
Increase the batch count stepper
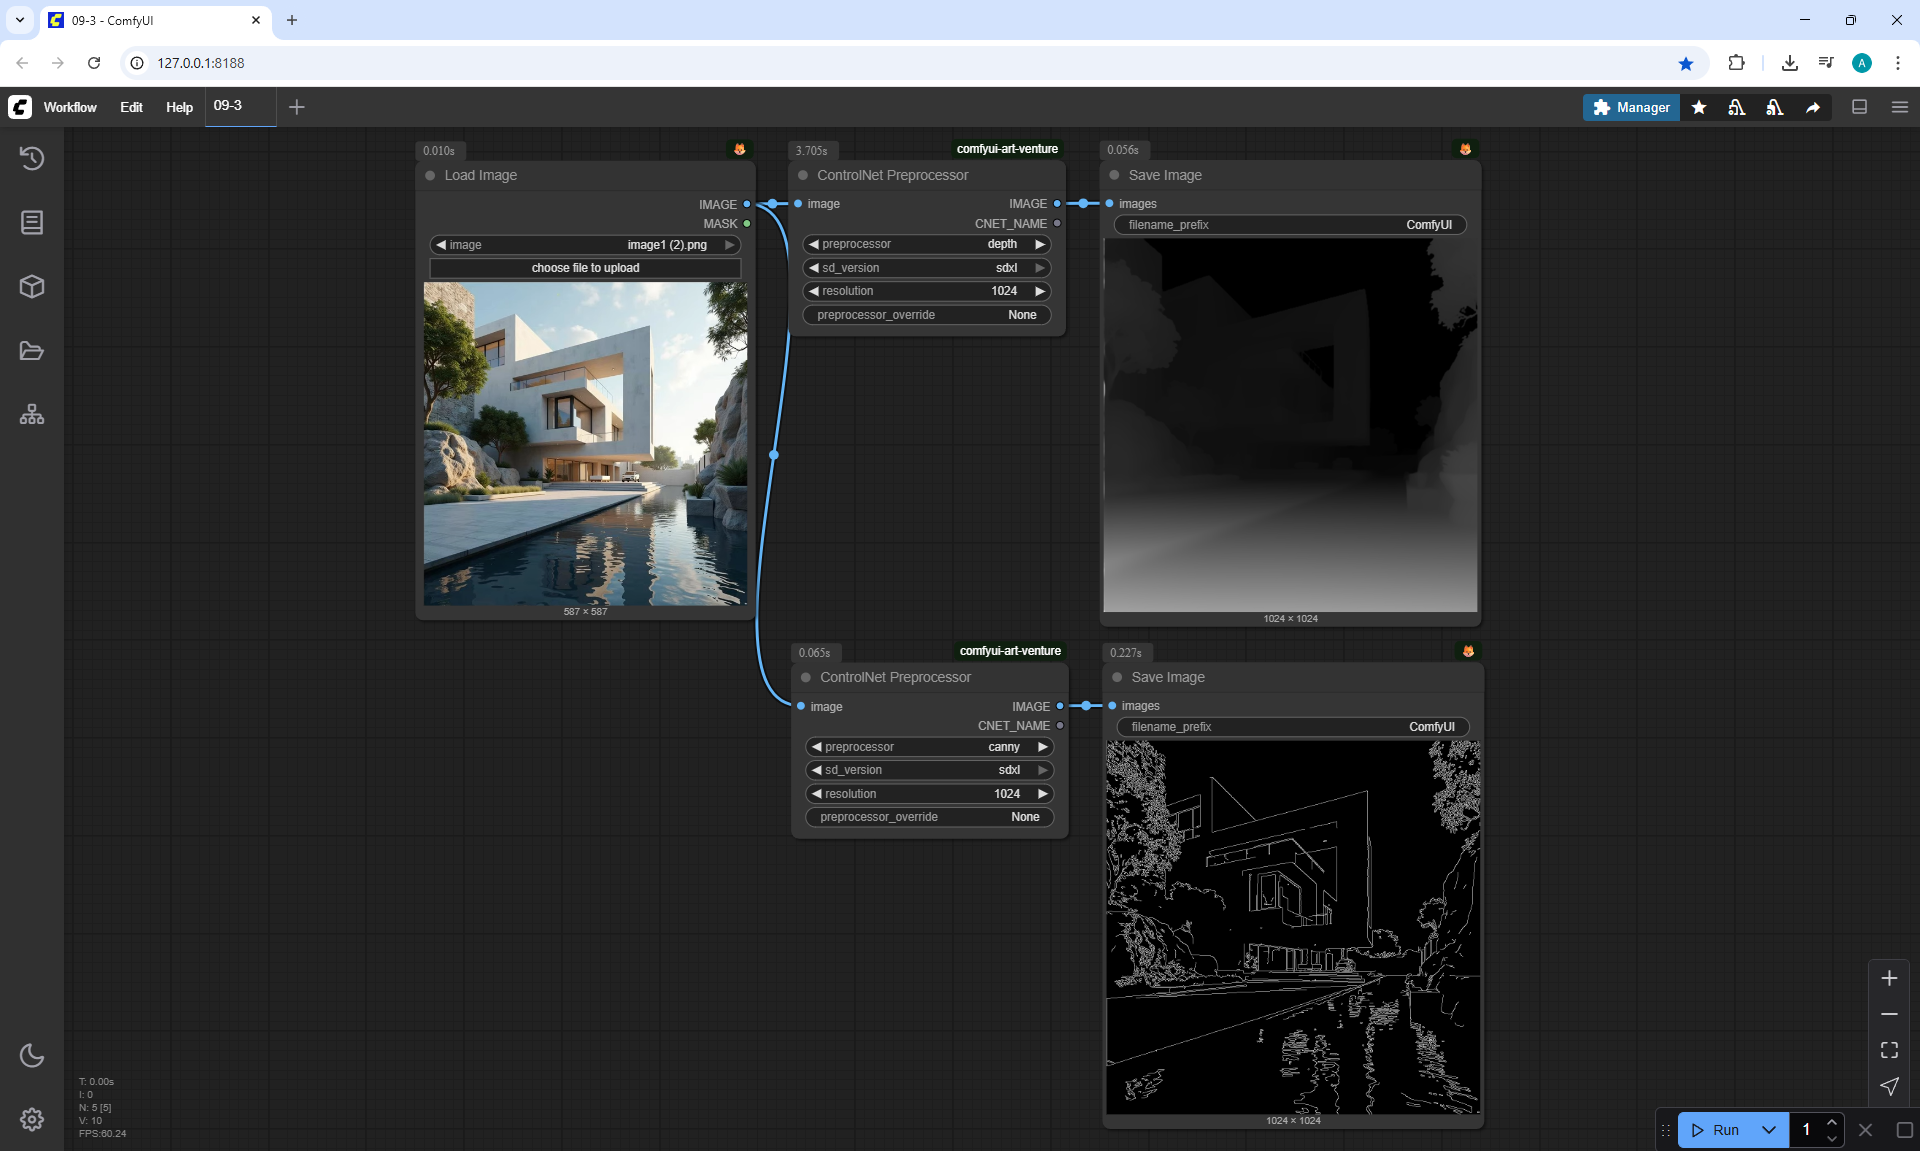(1831, 1123)
